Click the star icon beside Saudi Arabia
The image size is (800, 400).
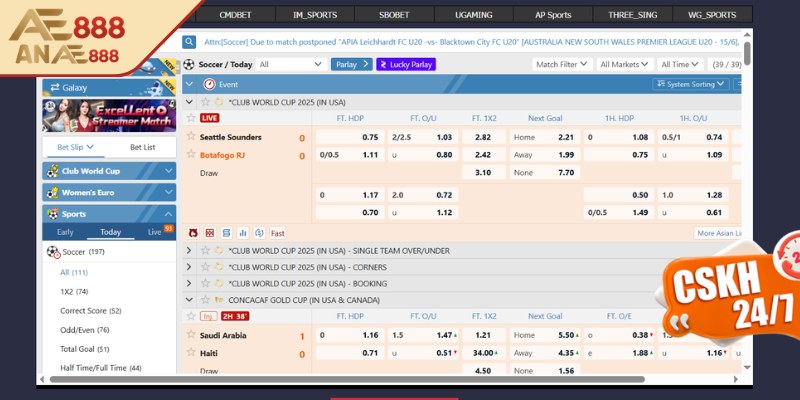pyautogui.click(x=191, y=335)
